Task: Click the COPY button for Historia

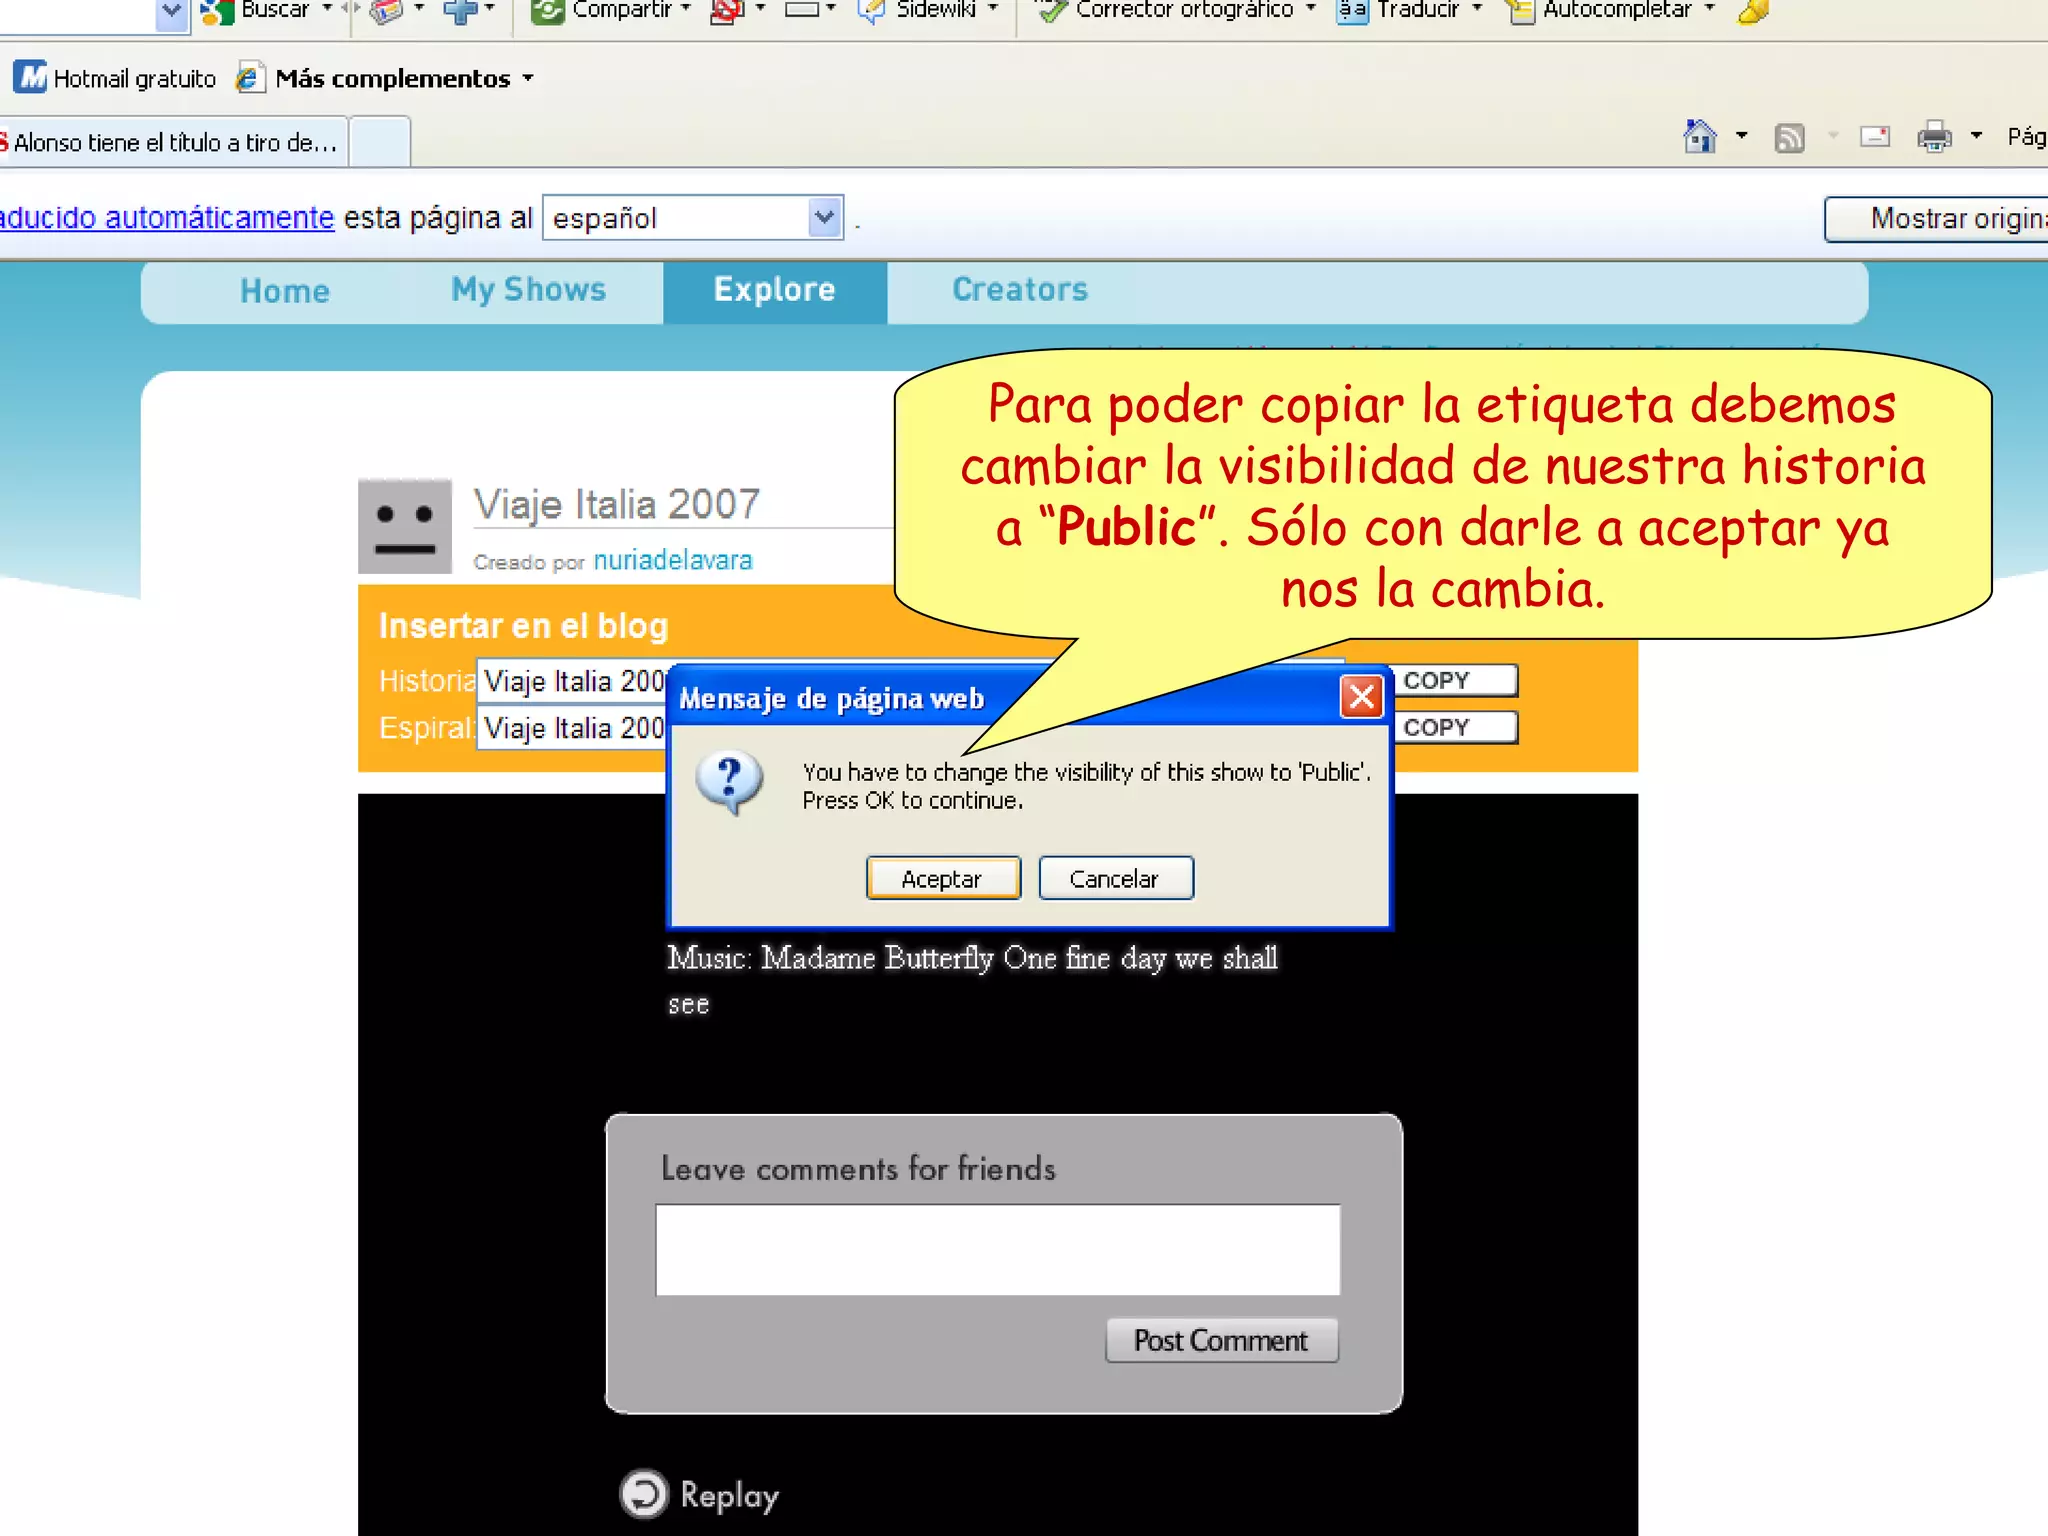Action: [x=1456, y=680]
